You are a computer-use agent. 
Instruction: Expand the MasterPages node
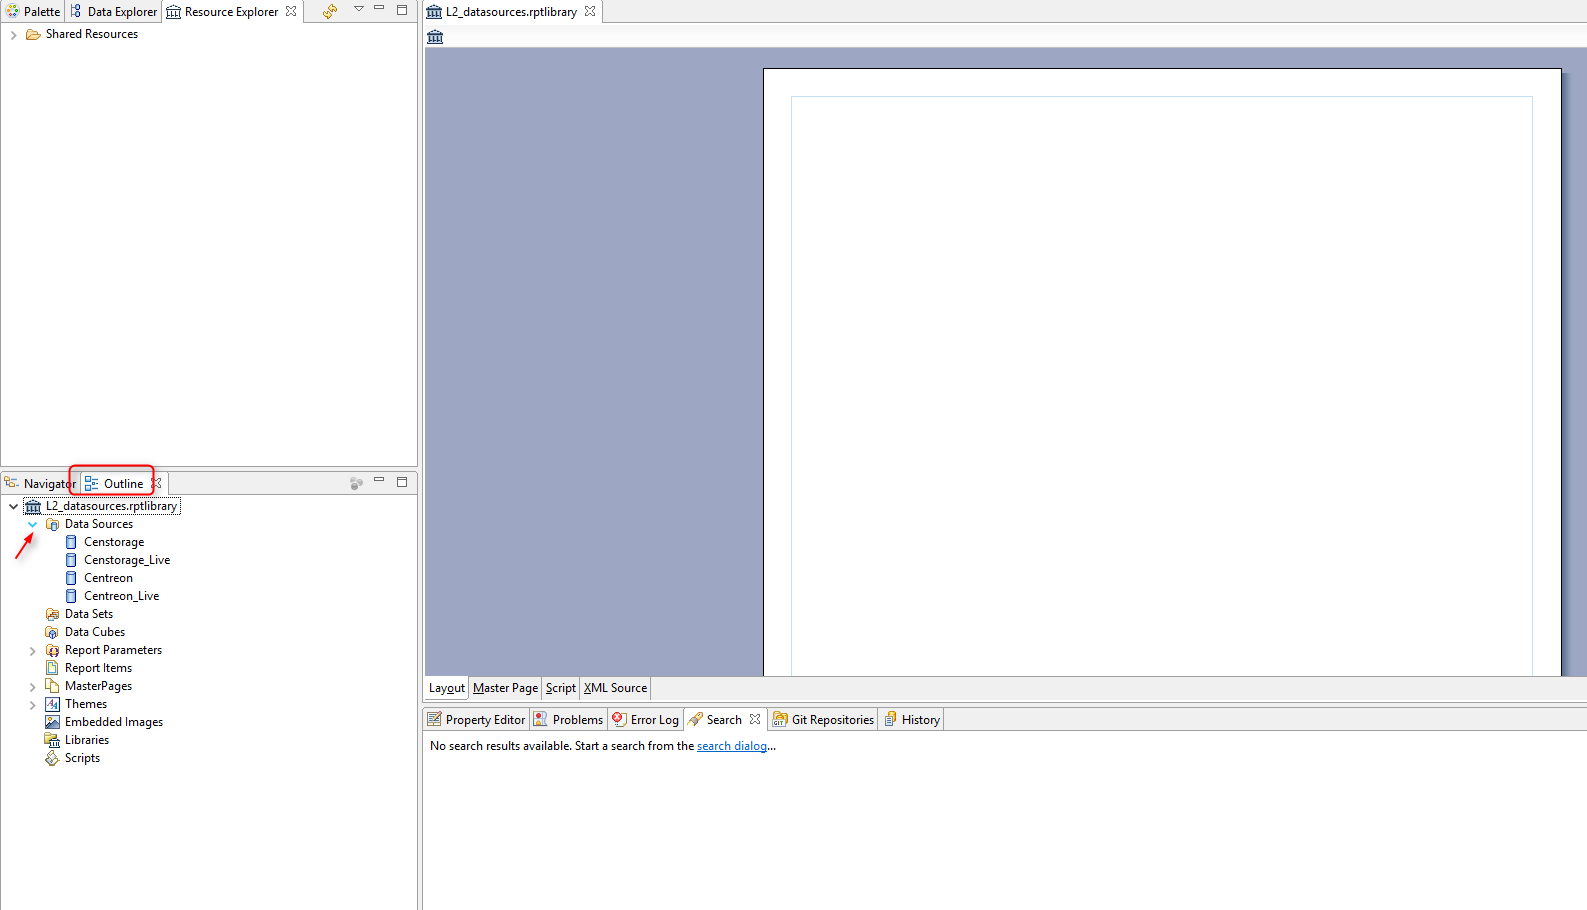click(32, 687)
